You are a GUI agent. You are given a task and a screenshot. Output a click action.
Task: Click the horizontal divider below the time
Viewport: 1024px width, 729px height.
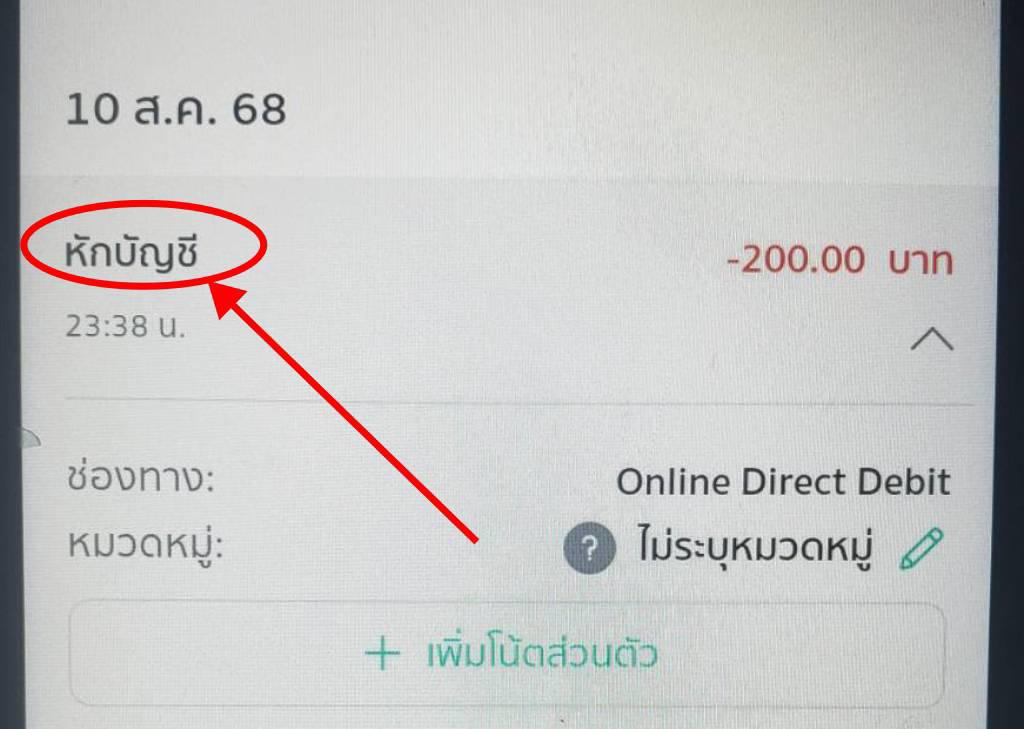tap(520, 400)
